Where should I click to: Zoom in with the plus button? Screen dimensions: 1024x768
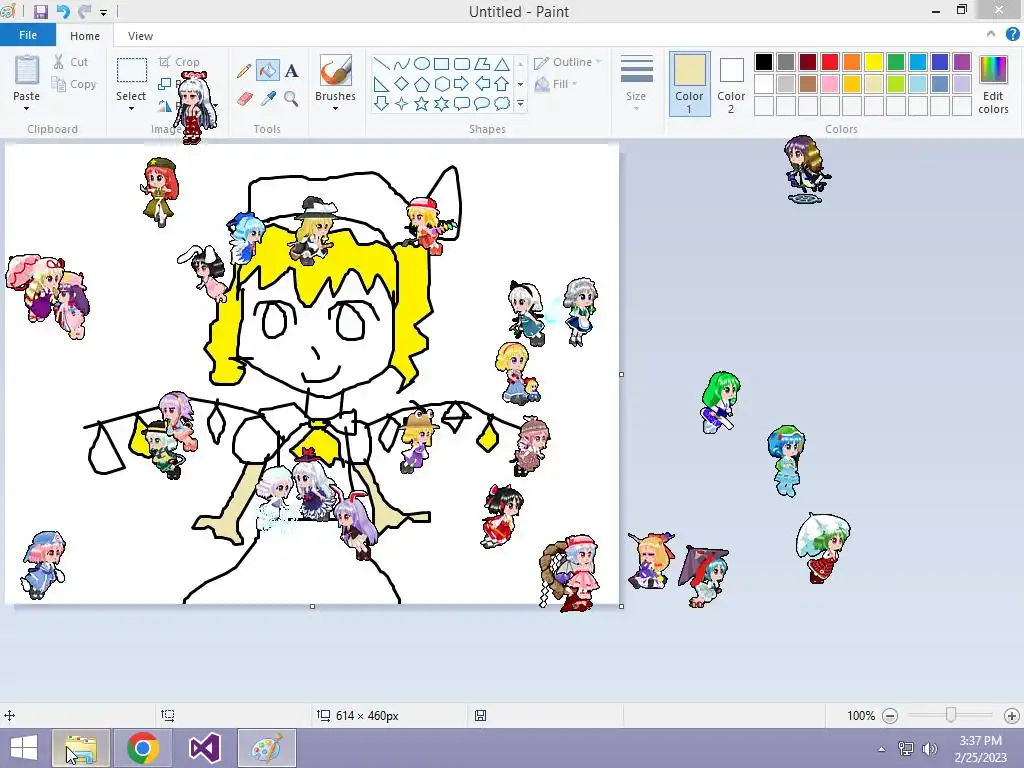pyautogui.click(x=1012, y=716)
